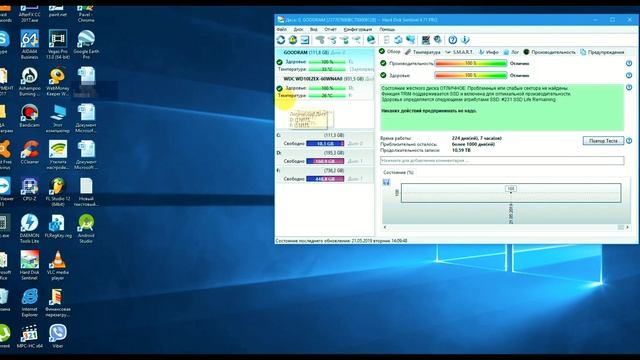Viewport: 640px width, 360px height.
Task: Select the F: partition header
Action: click(325, 171)
